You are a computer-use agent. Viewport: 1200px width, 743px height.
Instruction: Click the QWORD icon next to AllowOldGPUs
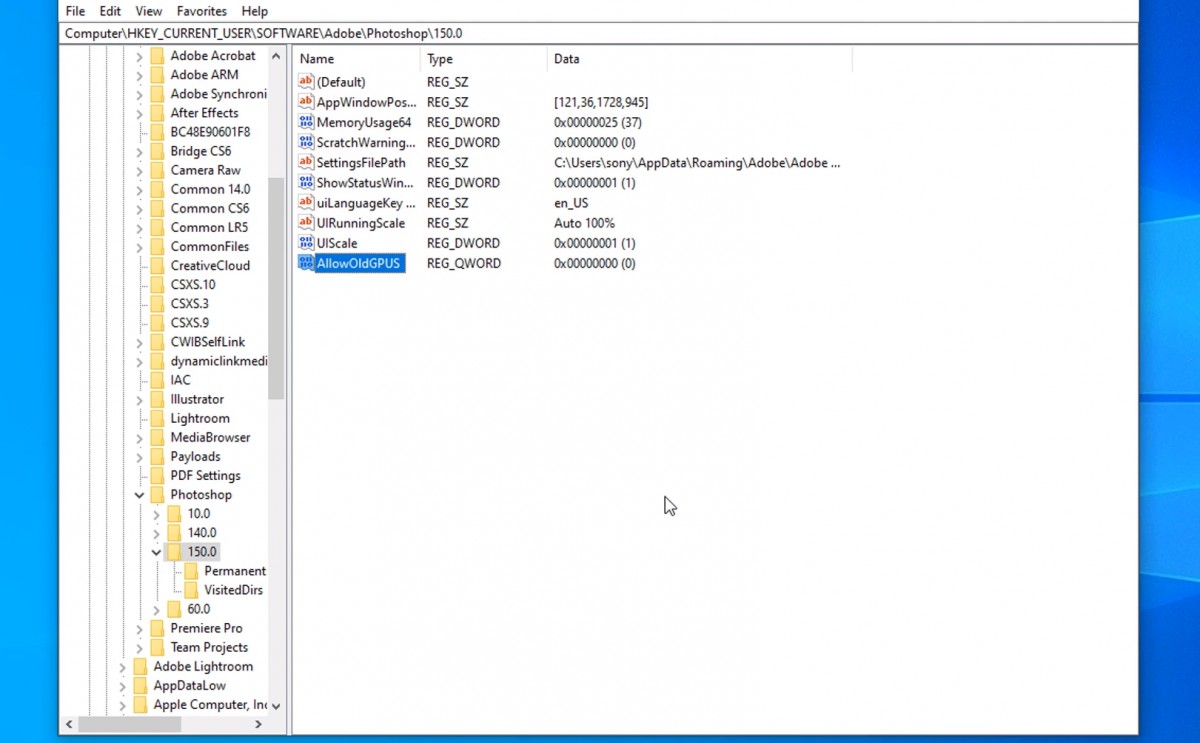[x=305, y=263]
